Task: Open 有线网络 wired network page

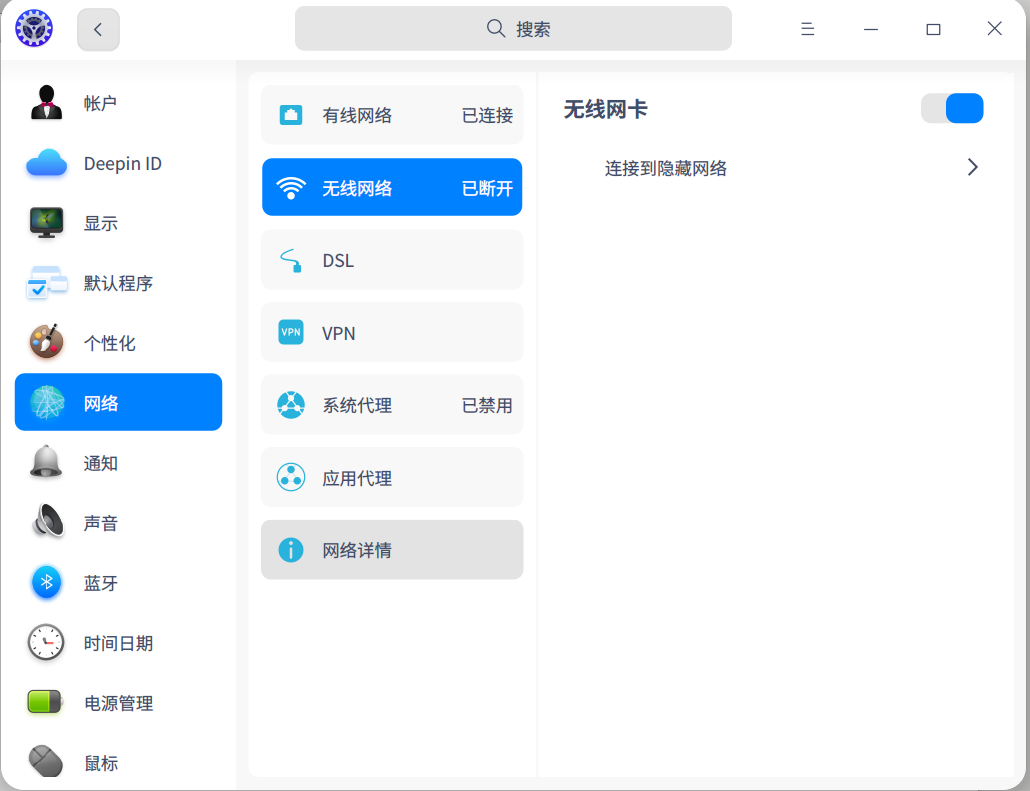Action: pyautogui.click(x=392, y=115)
